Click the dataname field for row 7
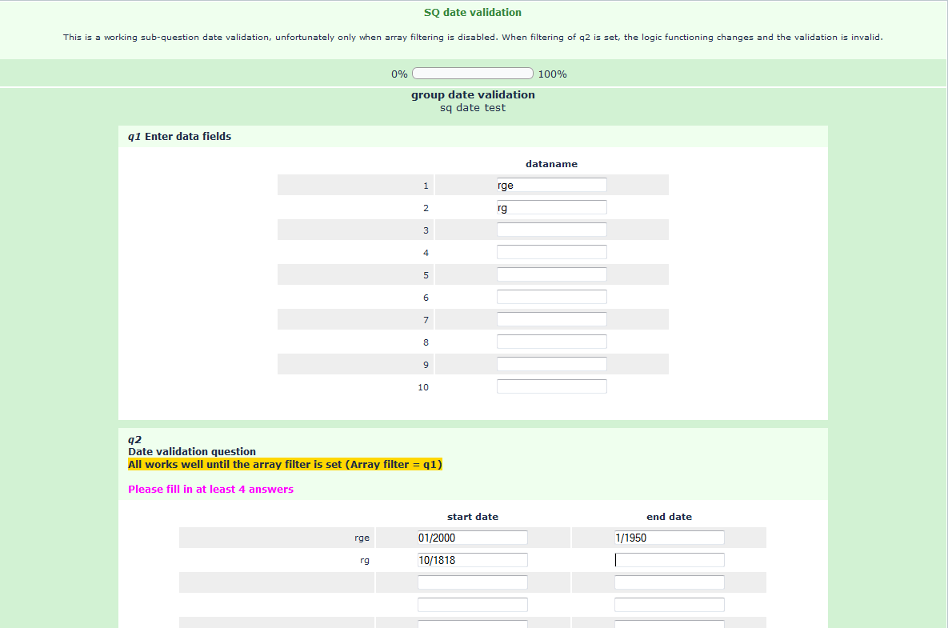Viewport: 948px width, 628px height. 551,319
